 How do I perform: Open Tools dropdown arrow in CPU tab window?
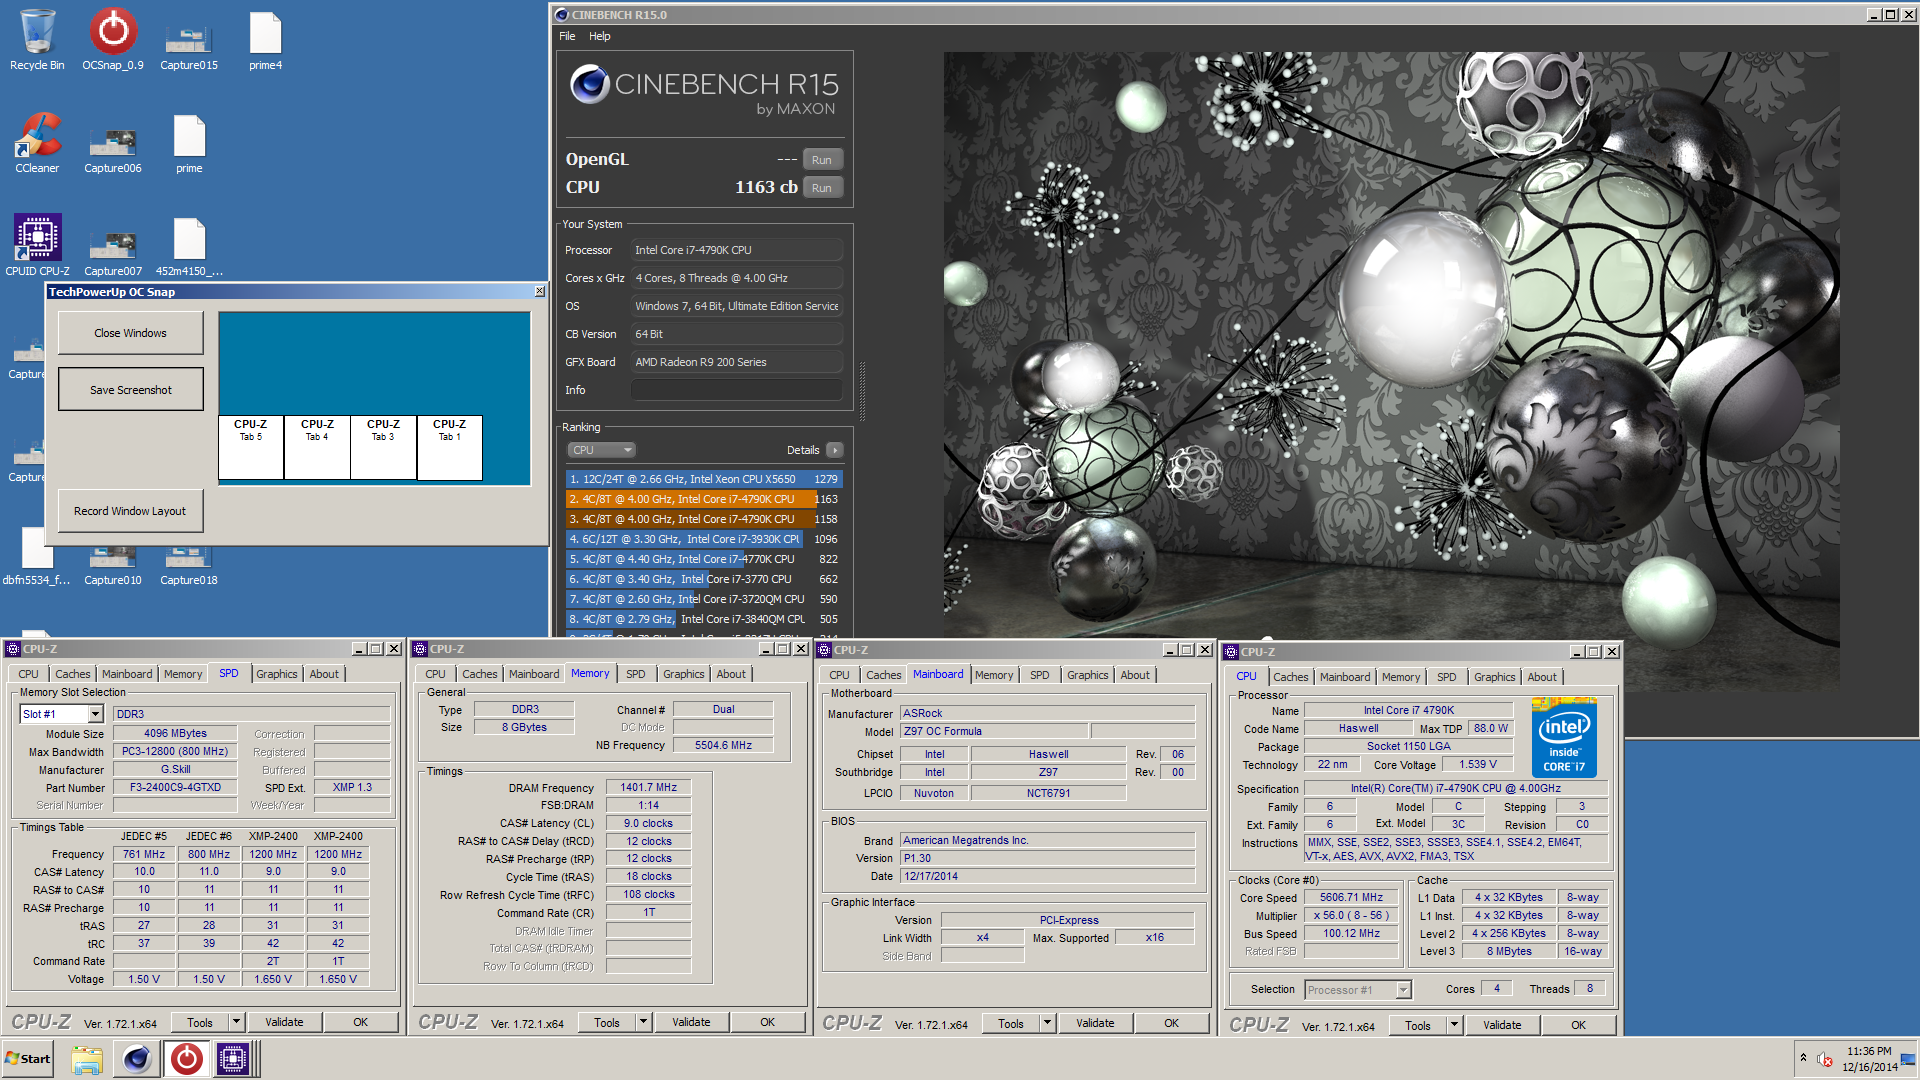1455,1025
